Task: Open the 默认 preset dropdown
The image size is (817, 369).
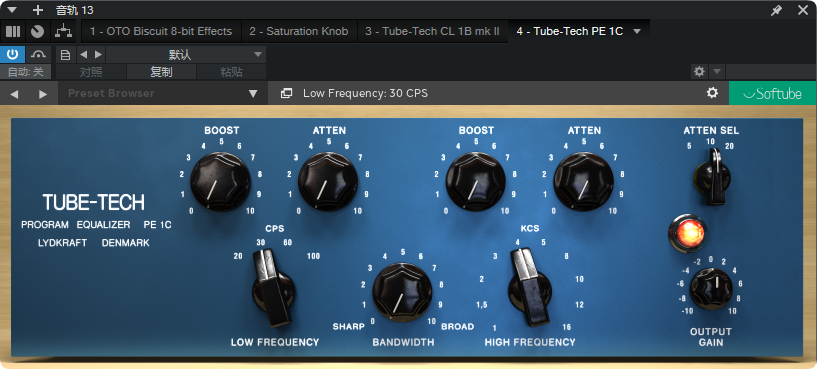Action: pos(186,54)
